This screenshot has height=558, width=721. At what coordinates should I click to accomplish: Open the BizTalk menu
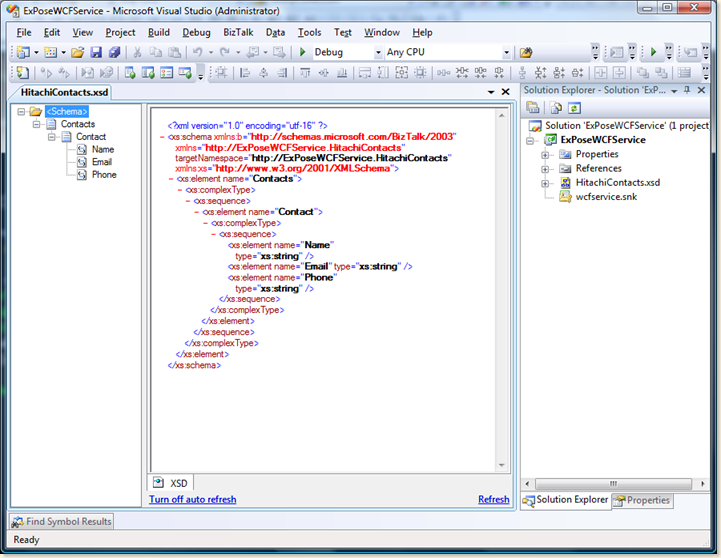tap(238, 32)
